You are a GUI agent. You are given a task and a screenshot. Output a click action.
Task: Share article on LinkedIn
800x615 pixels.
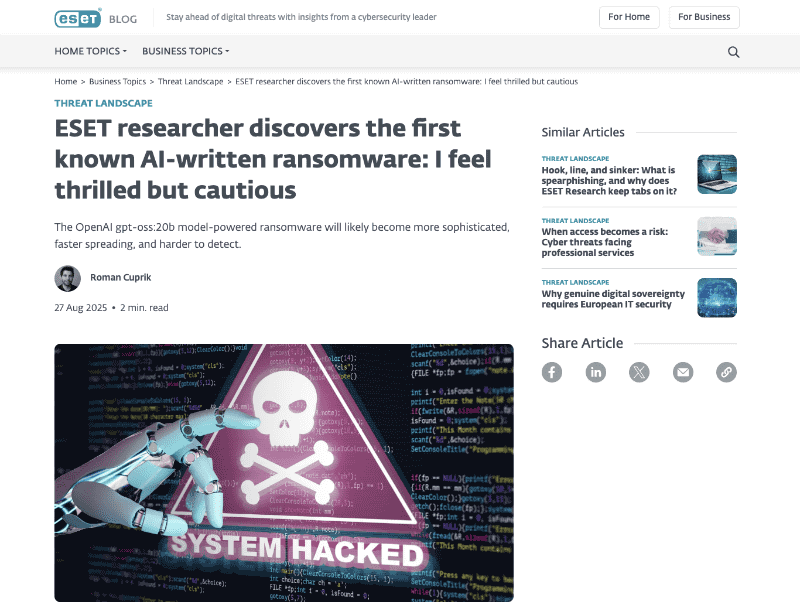595,372
